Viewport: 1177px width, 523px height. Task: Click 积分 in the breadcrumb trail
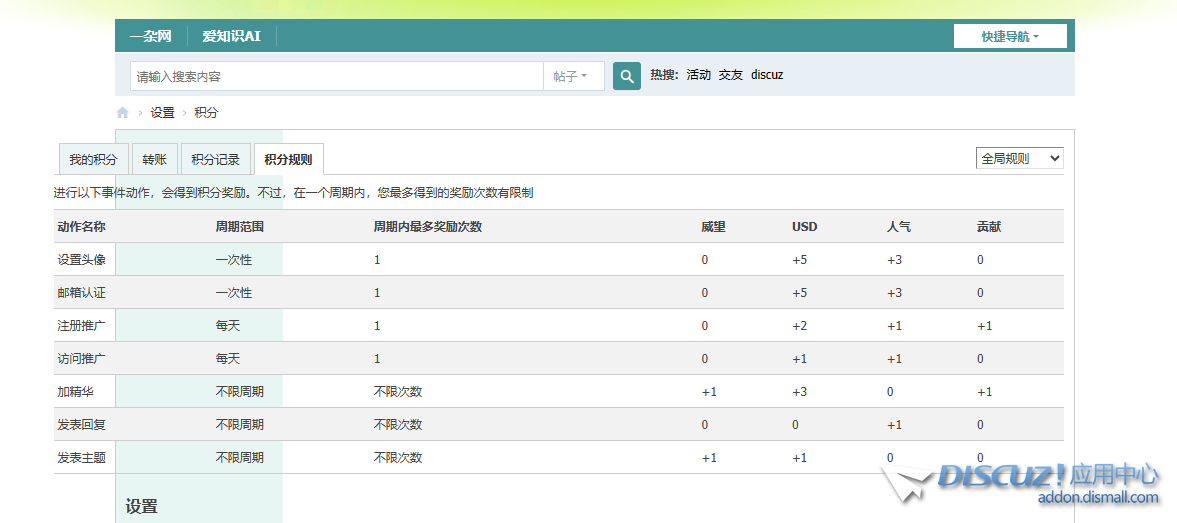[206, 113]
